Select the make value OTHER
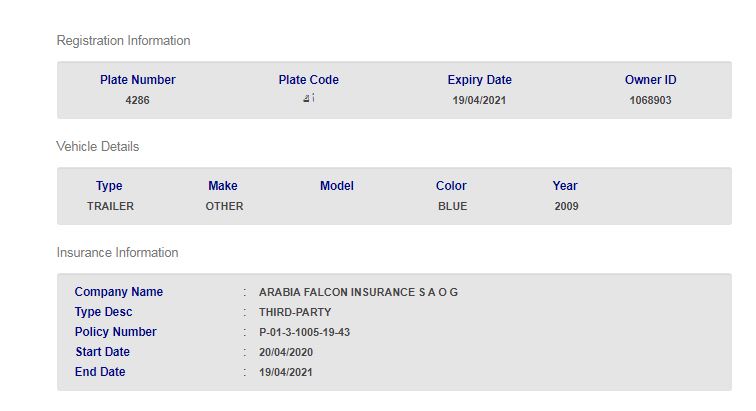 [224, 207]
